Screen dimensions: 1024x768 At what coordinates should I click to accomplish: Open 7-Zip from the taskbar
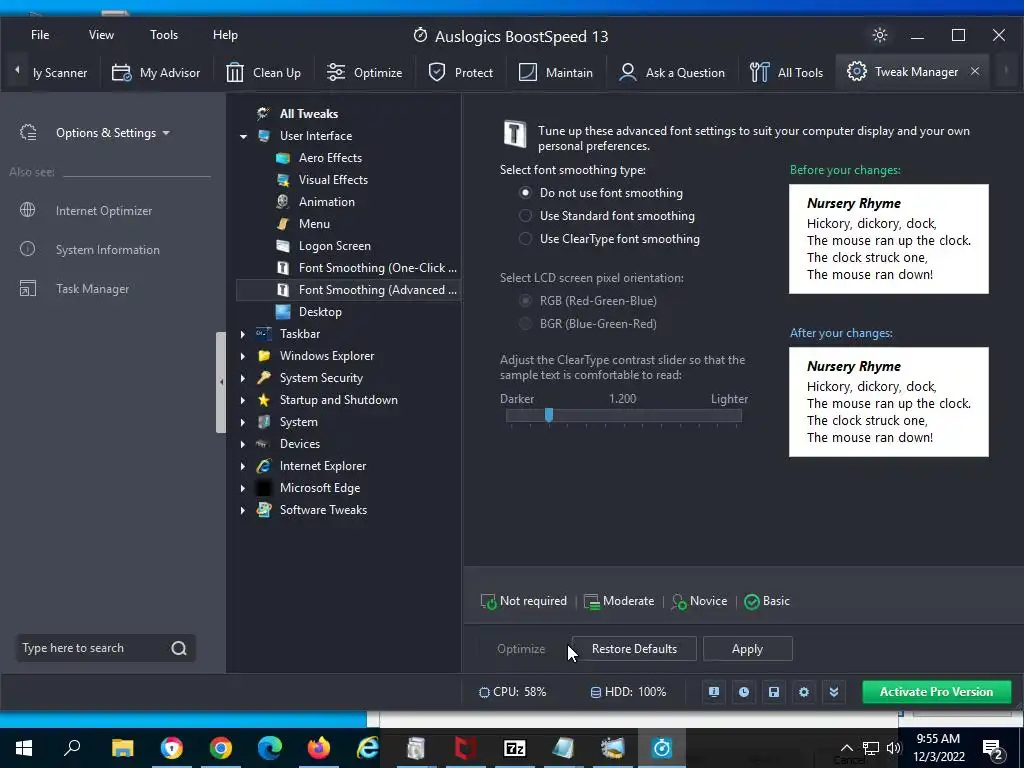pyautogui.click(x=515, y=748)
